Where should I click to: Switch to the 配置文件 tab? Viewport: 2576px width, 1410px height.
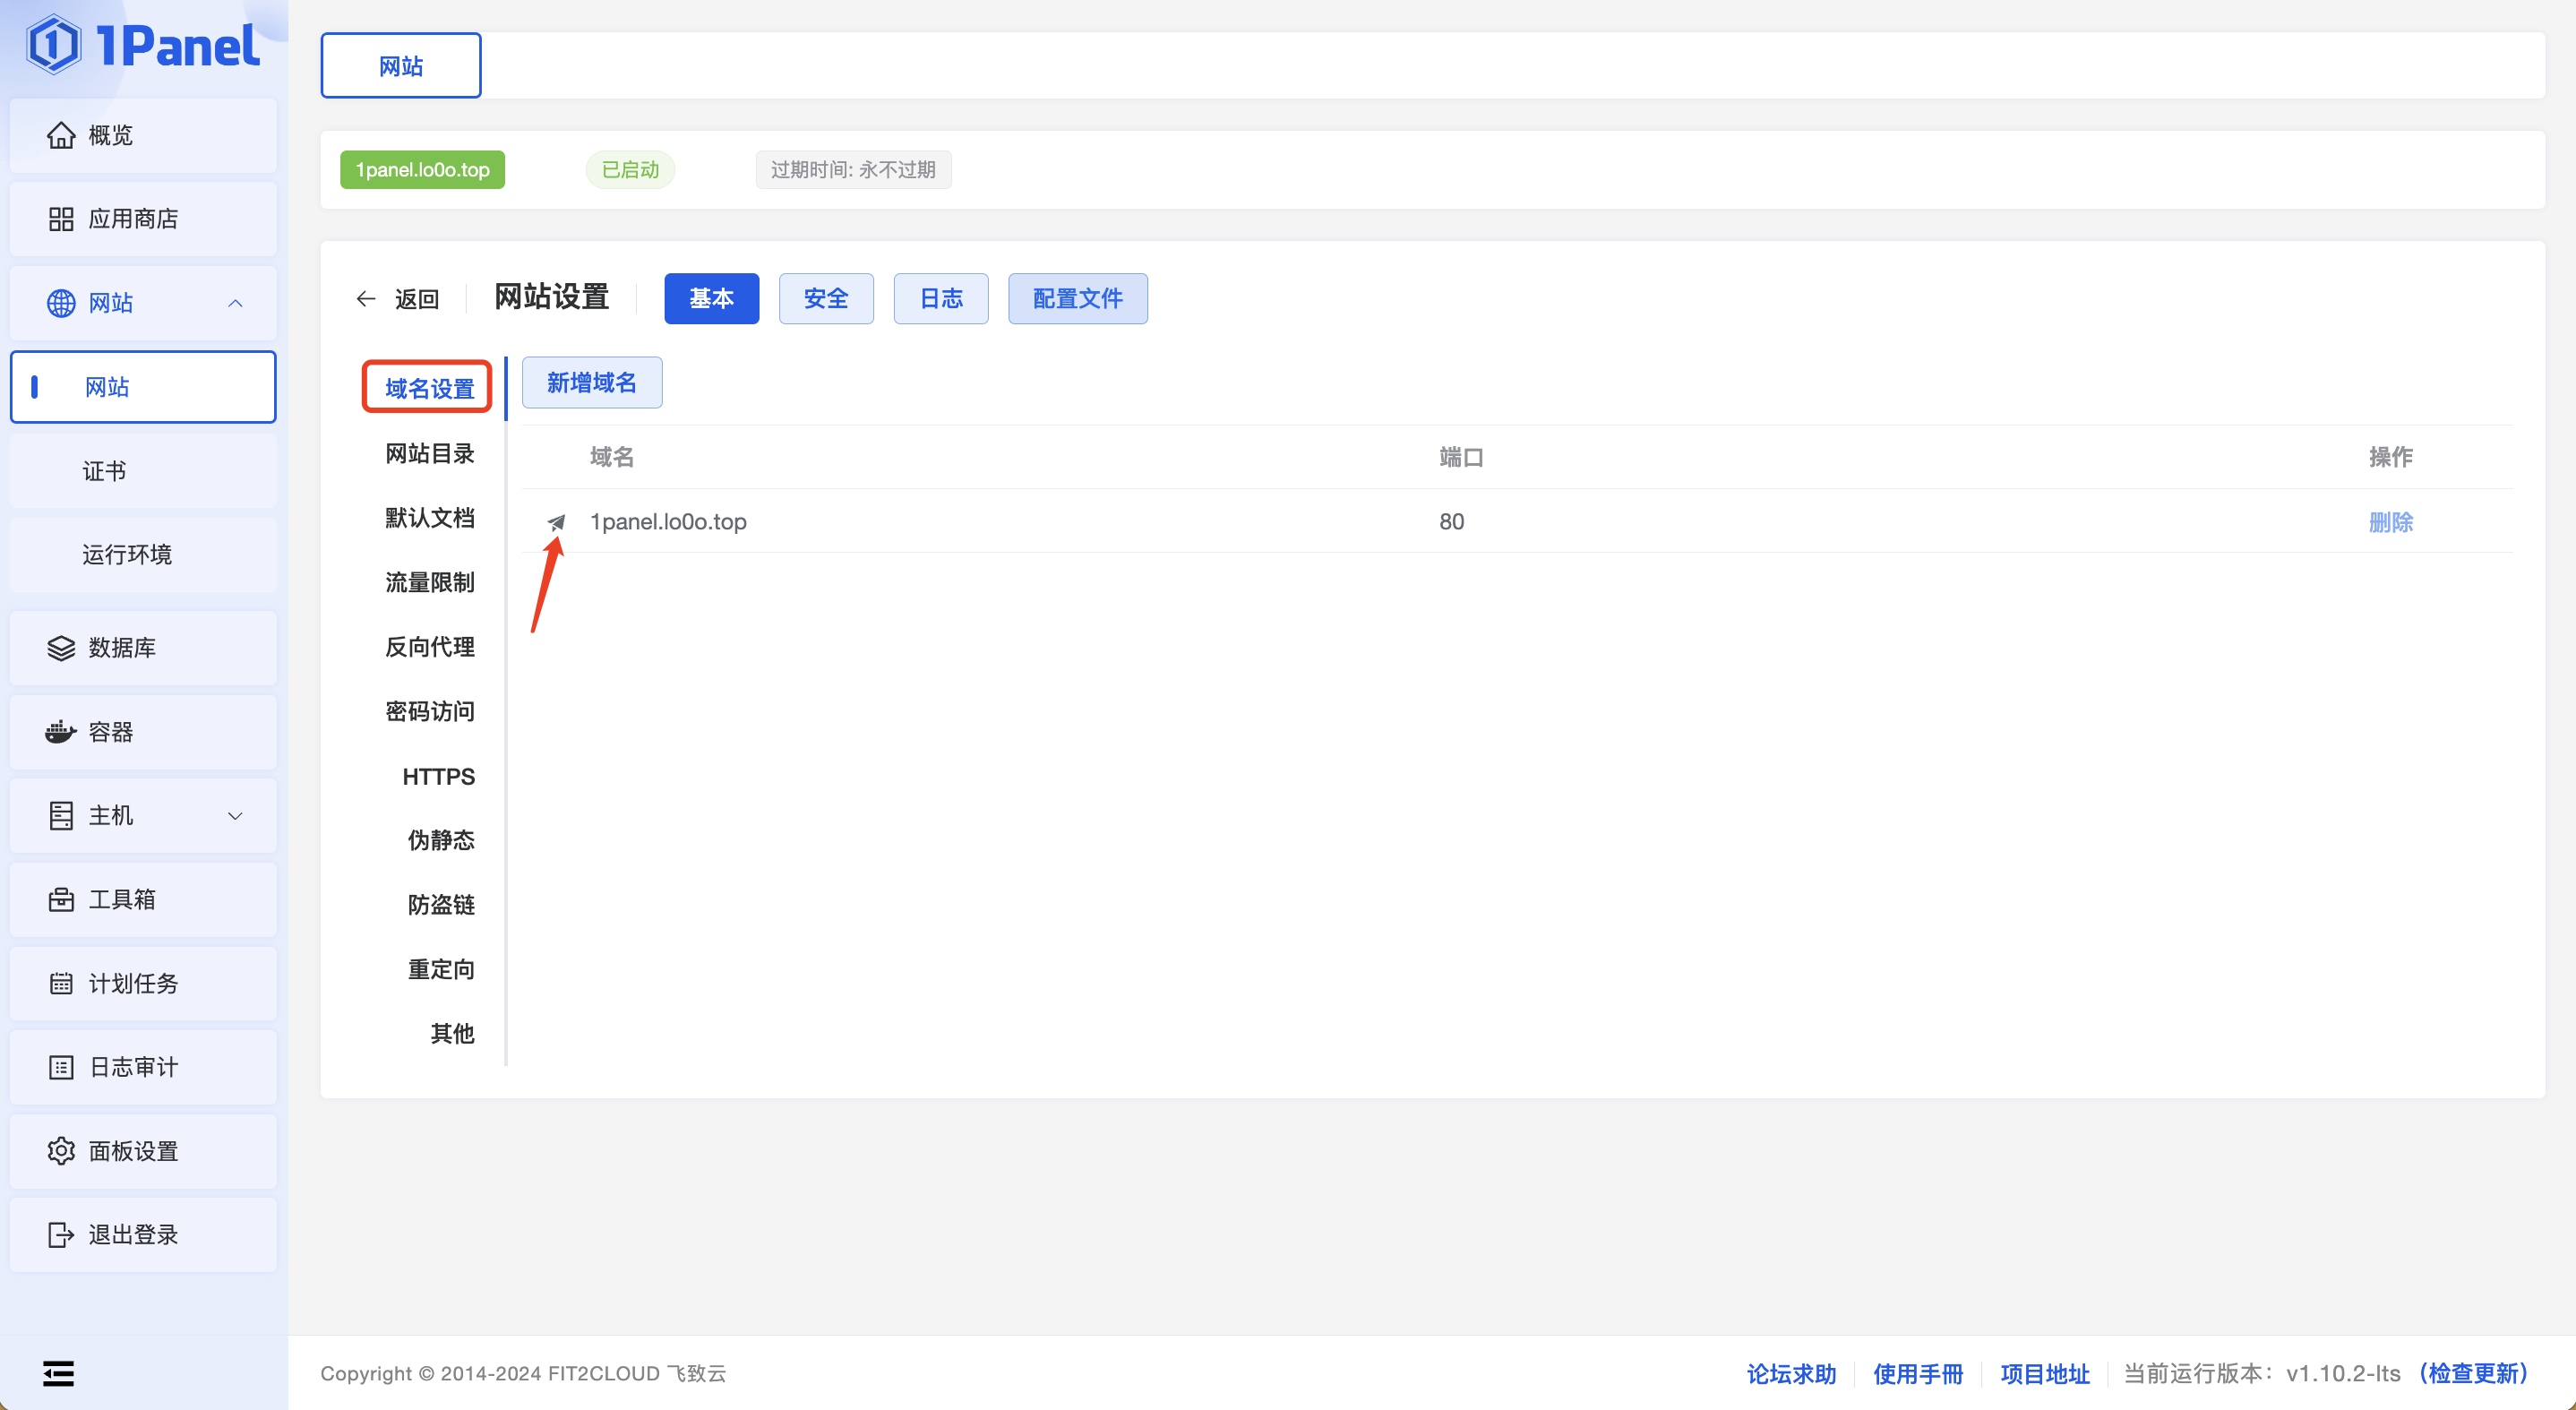[x=1078, y=299]
